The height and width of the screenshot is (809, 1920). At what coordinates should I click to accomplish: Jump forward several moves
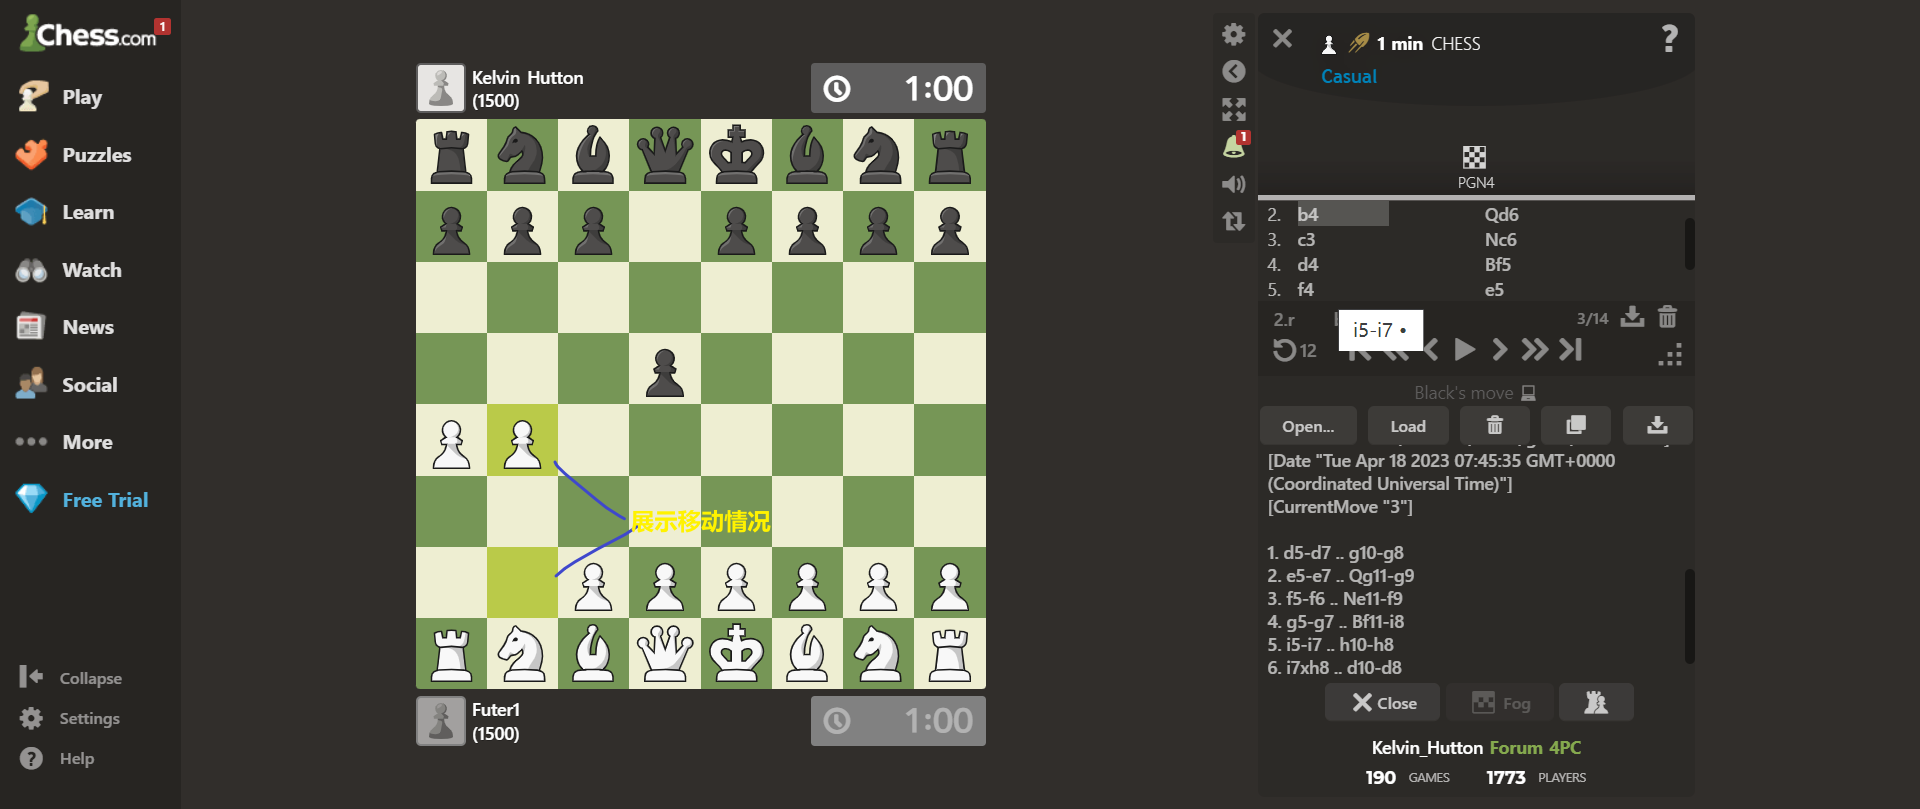(1534, 349)
